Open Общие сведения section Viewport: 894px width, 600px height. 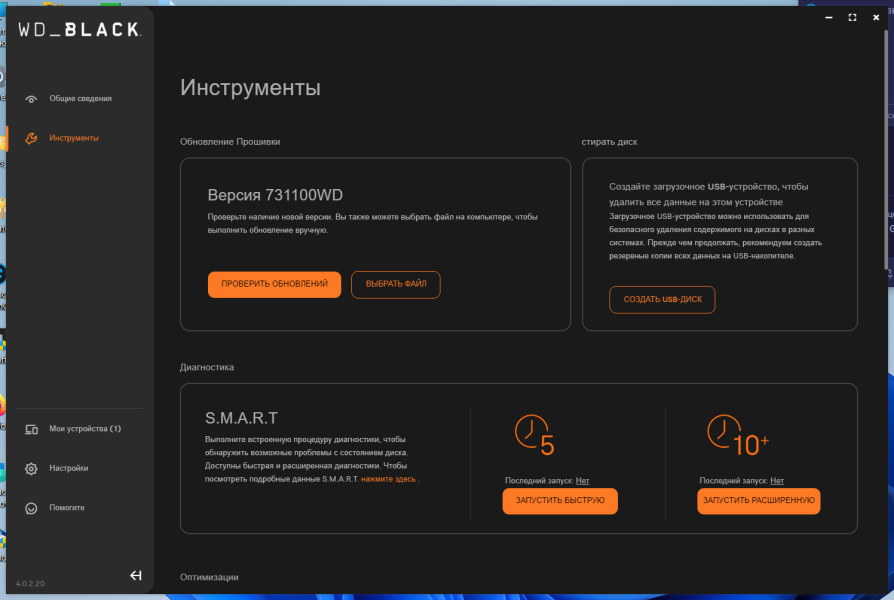[x=80, y=99]
